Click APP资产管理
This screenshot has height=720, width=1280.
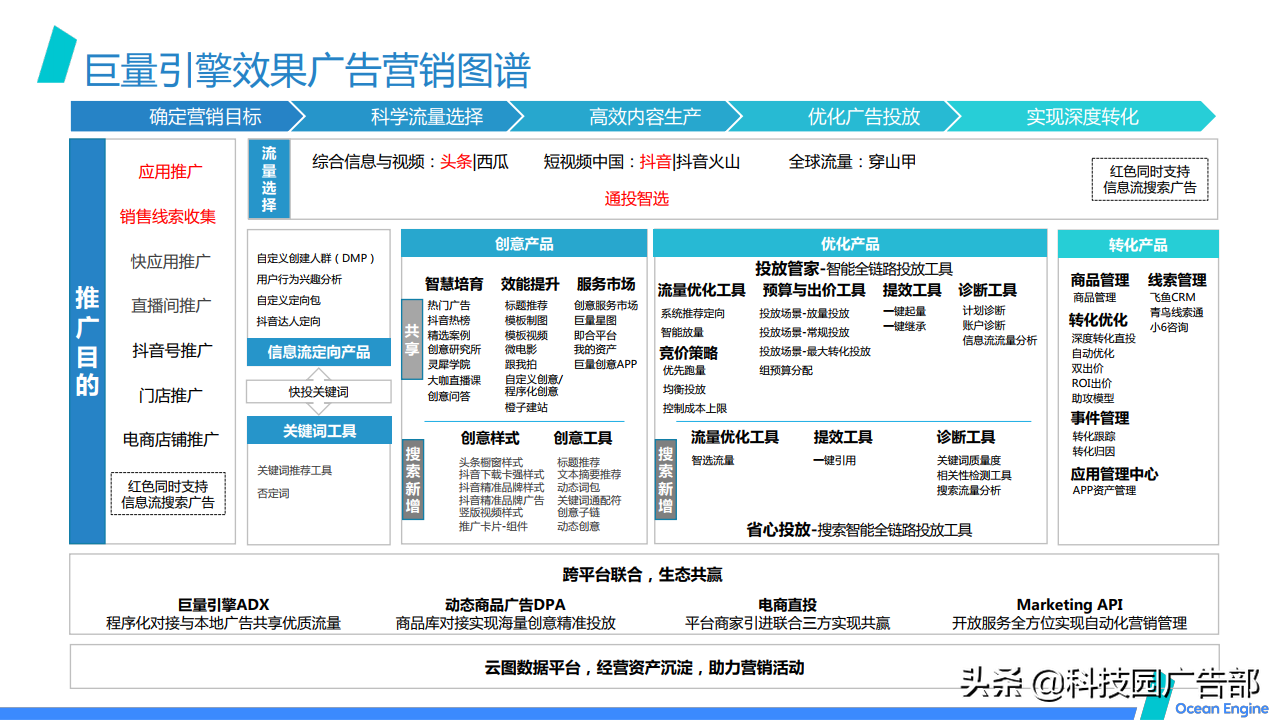1104,490
